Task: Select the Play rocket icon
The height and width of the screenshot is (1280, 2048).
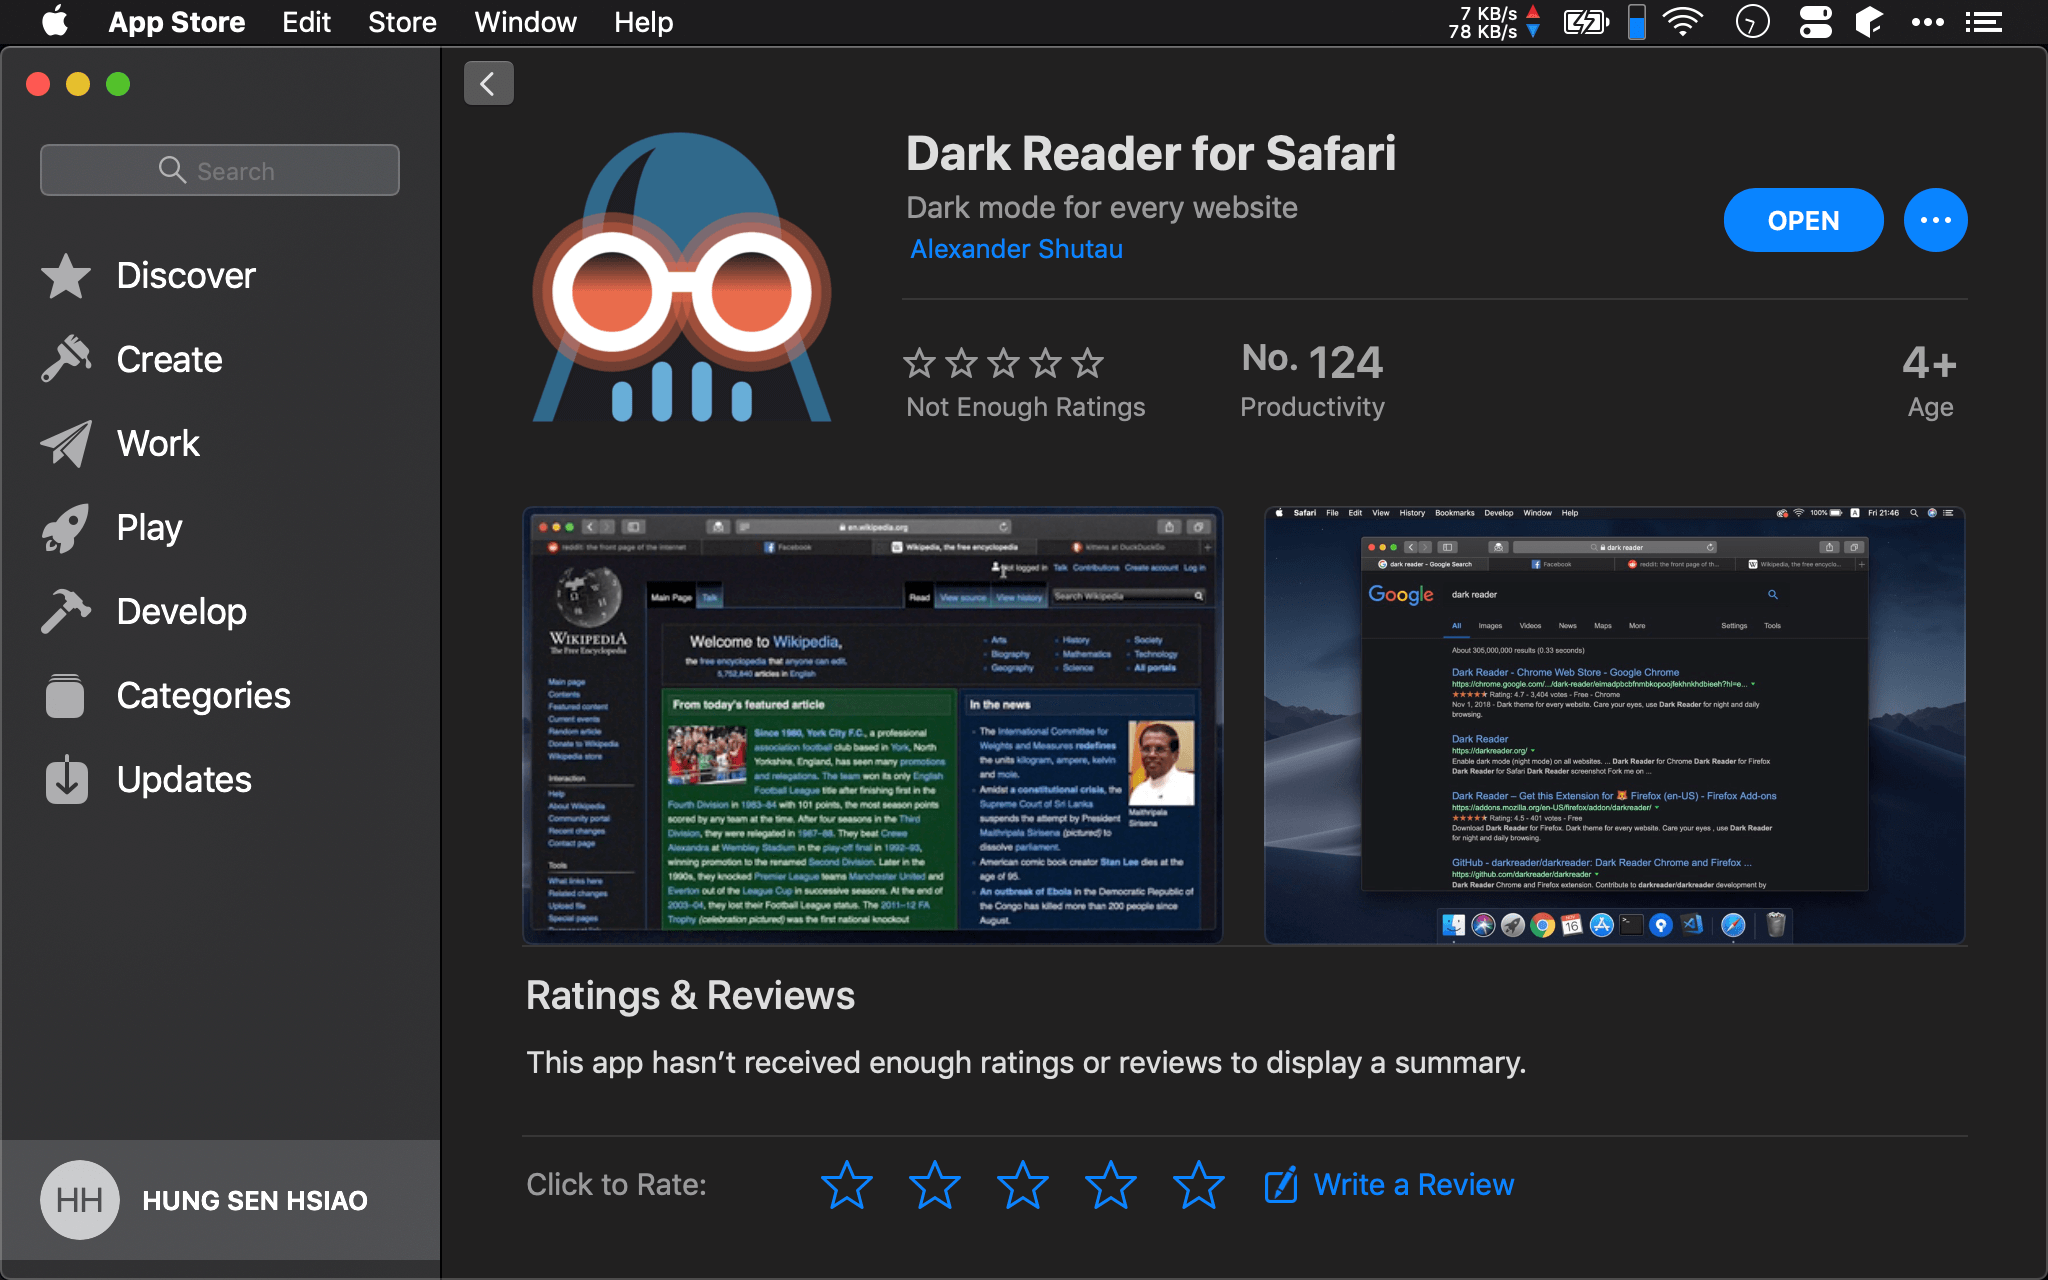Action: (66, 527)
